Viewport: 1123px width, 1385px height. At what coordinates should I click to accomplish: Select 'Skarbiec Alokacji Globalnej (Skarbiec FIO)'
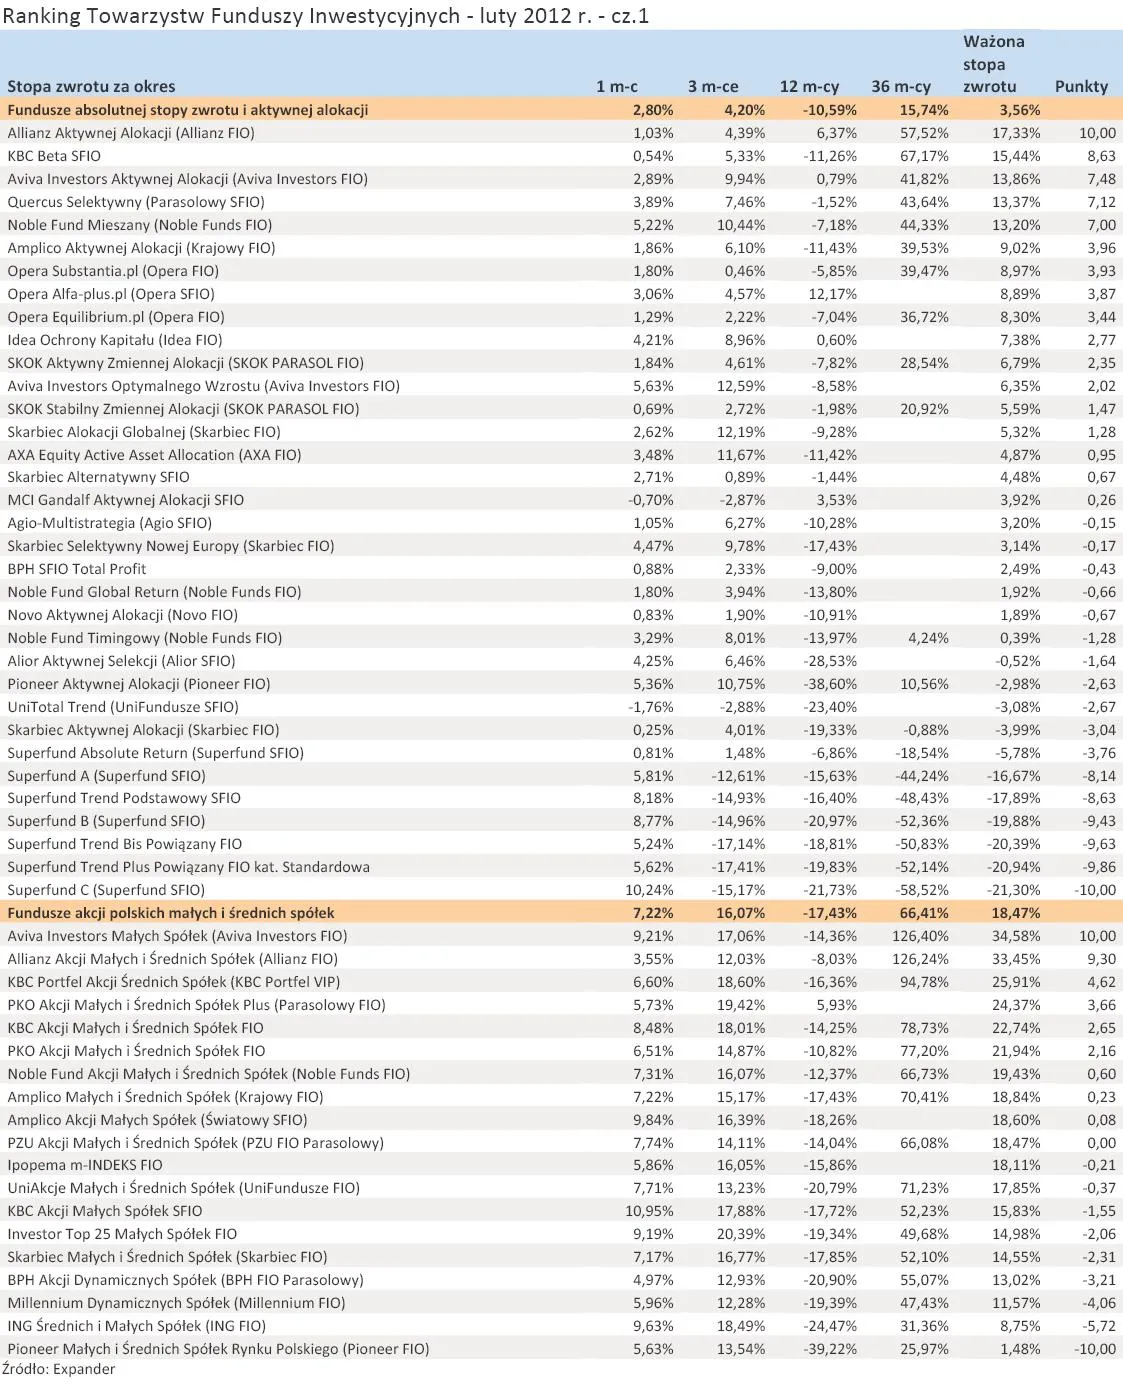pos(144,432)
